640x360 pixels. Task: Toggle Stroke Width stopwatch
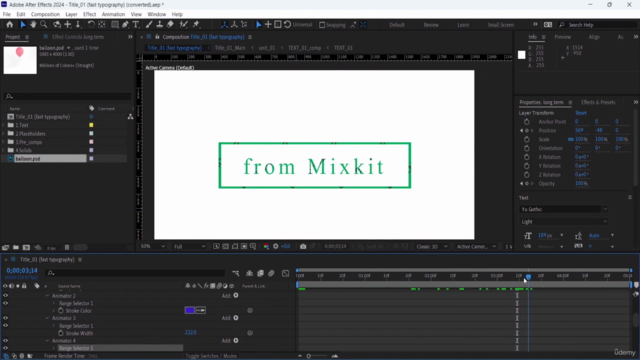point(61,333)
